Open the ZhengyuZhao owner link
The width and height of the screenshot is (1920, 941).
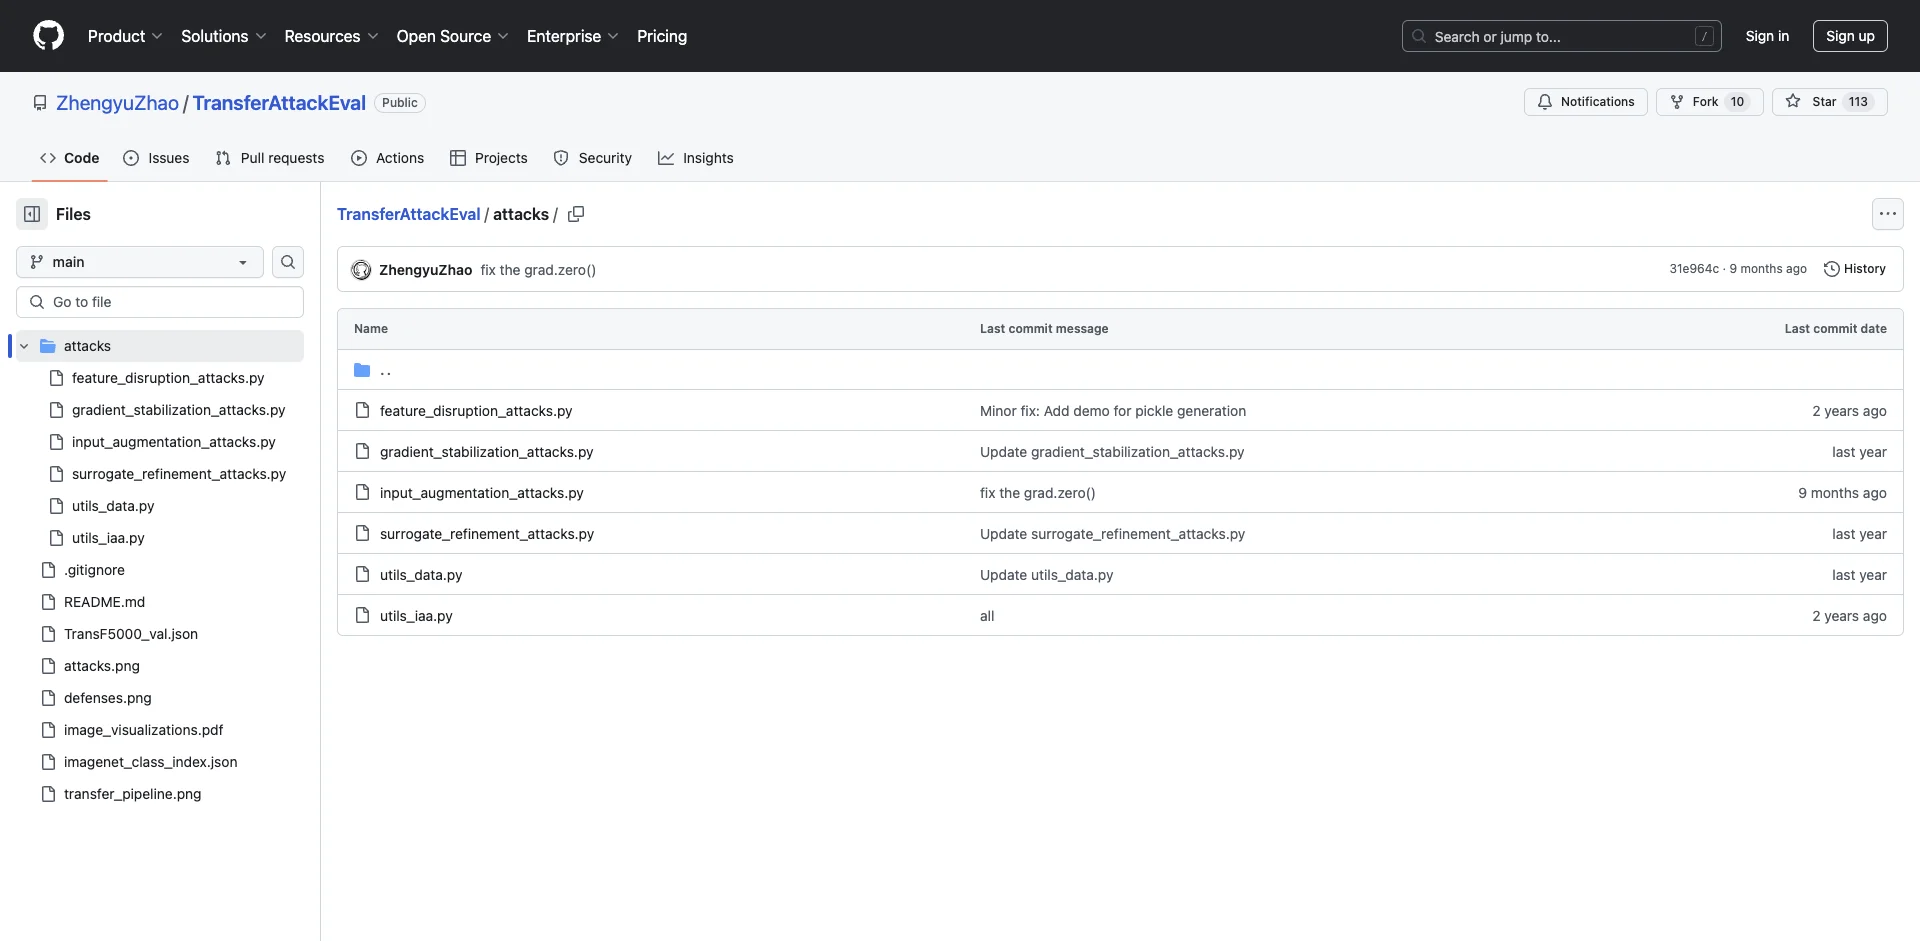(117, 103)
